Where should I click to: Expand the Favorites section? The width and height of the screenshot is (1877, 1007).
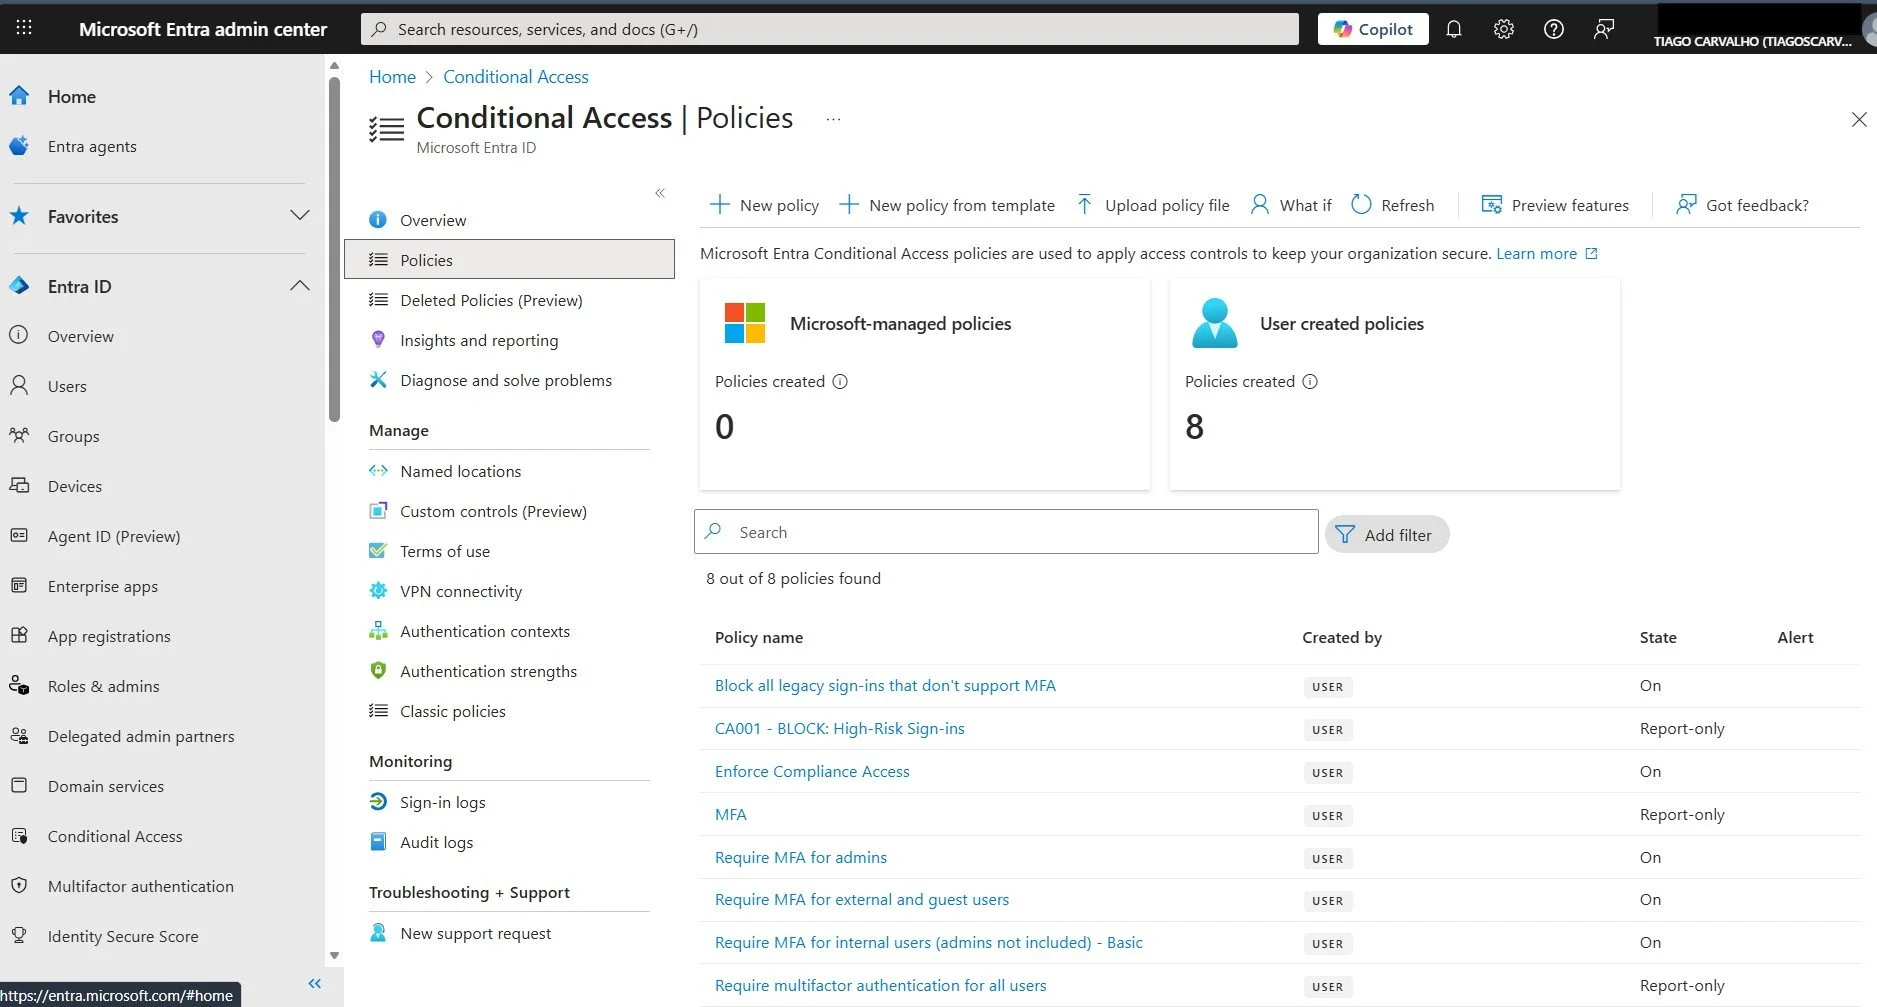point(300,216)
